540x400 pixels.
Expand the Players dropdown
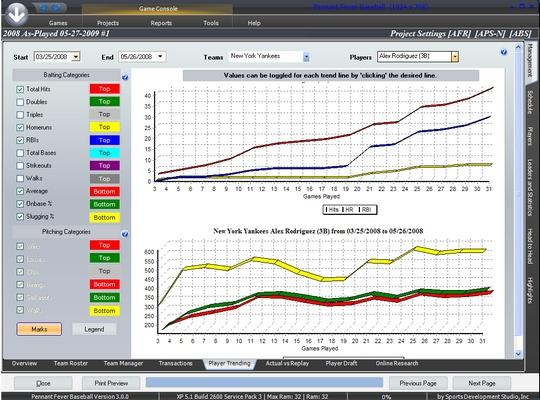(x=455, y=57)
